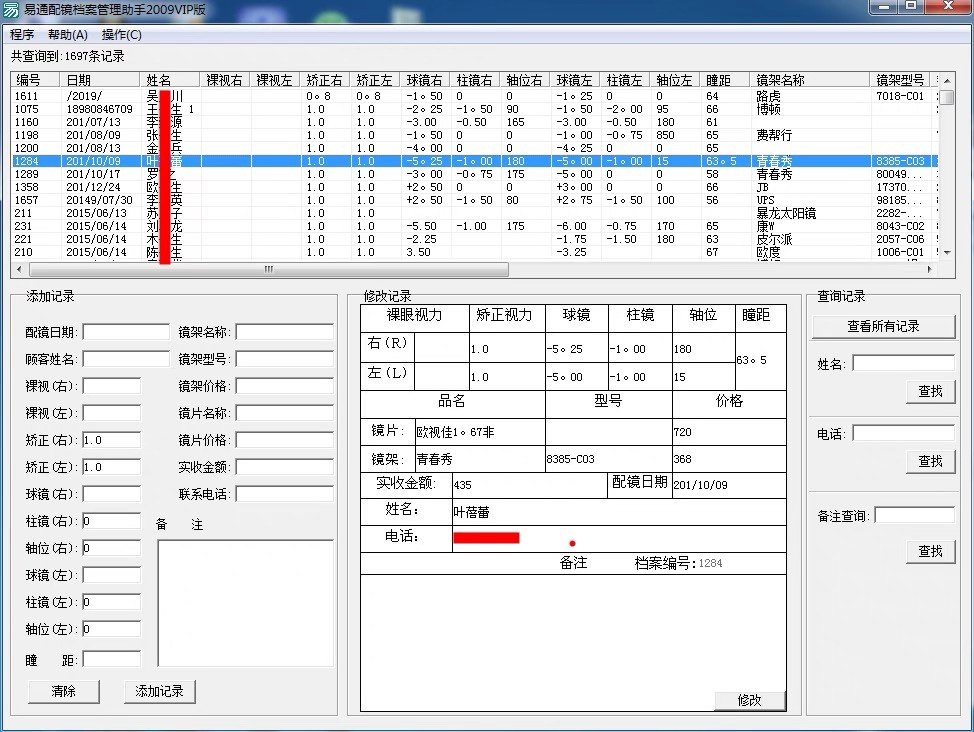Click the 添加记录 button
Image resolution: width=974 pixels, height=732 pixels.
coord(159,691)
